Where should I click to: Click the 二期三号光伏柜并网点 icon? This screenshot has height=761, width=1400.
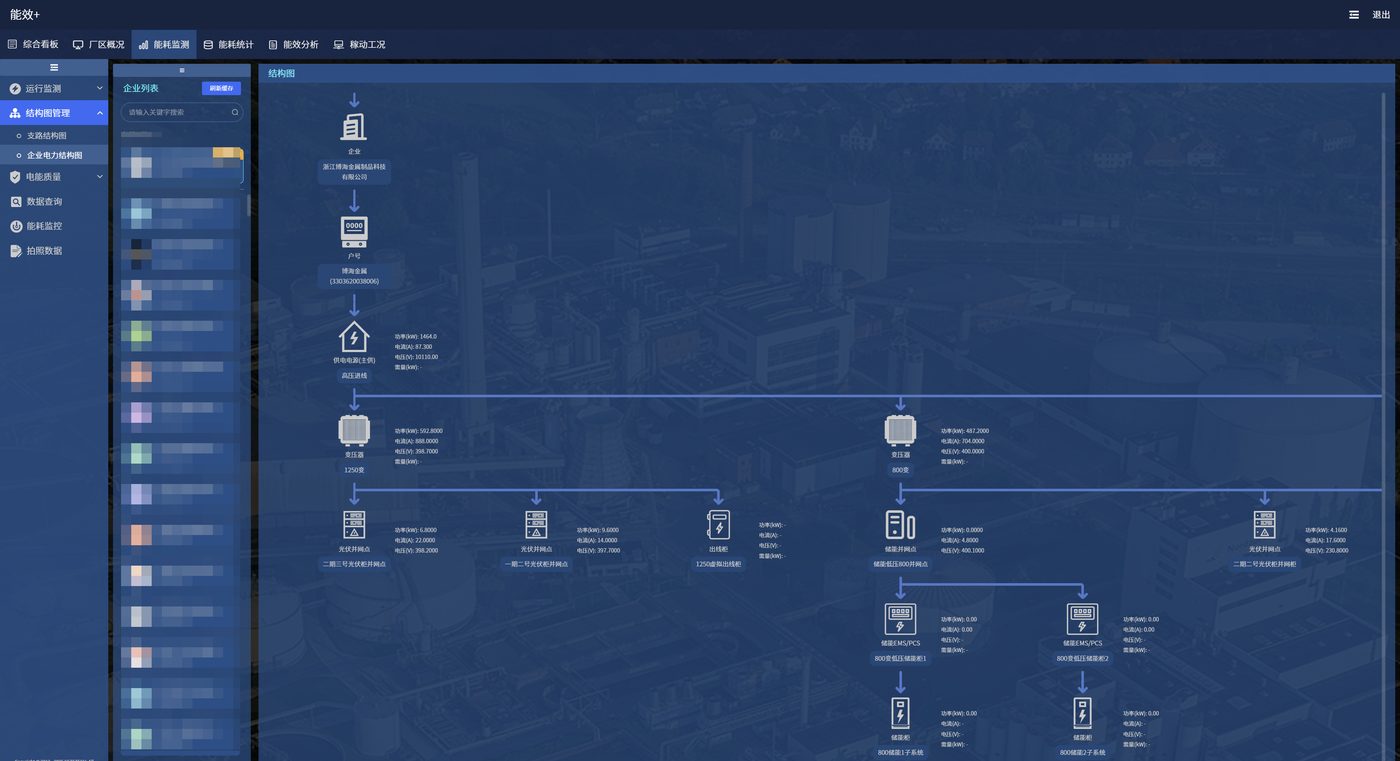pyautogui.click(x=354, y=525)
